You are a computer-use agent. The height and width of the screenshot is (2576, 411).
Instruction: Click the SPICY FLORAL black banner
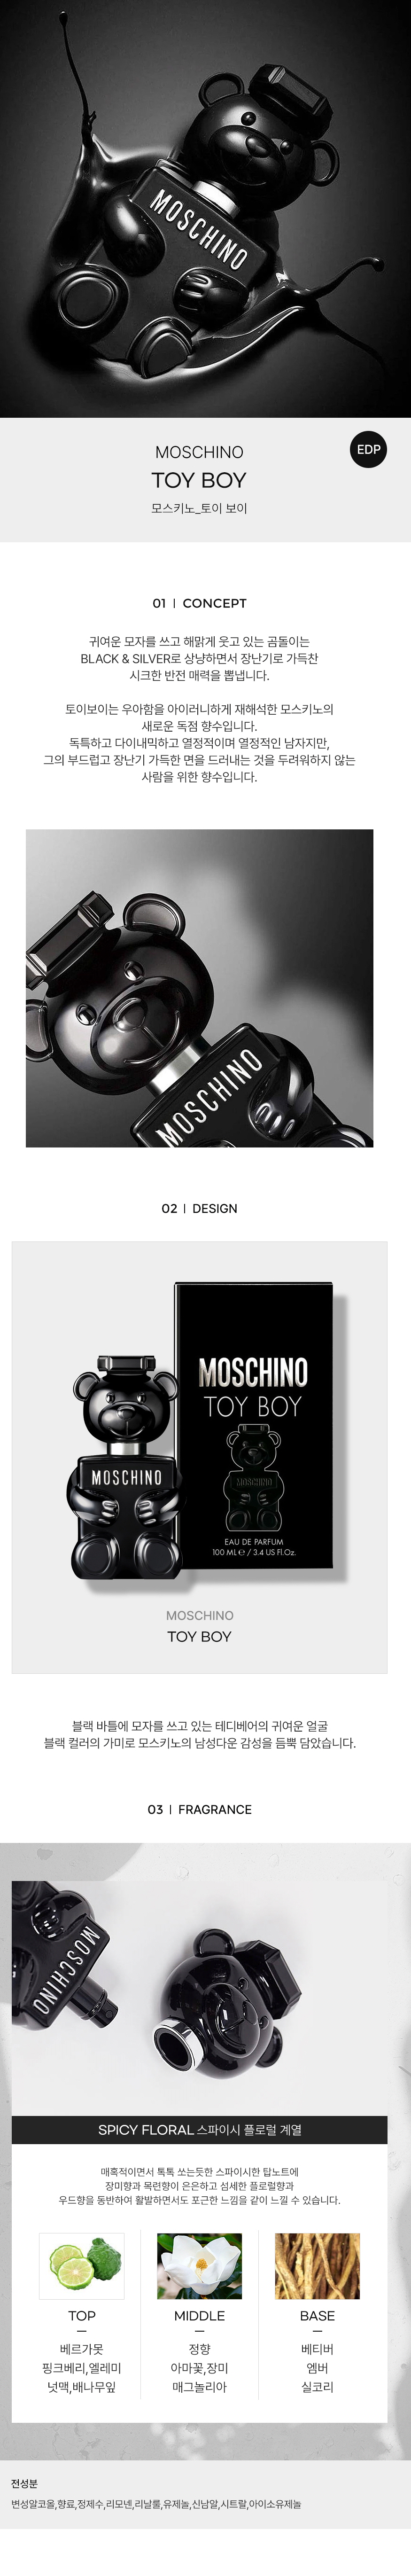pos(199,2130)
